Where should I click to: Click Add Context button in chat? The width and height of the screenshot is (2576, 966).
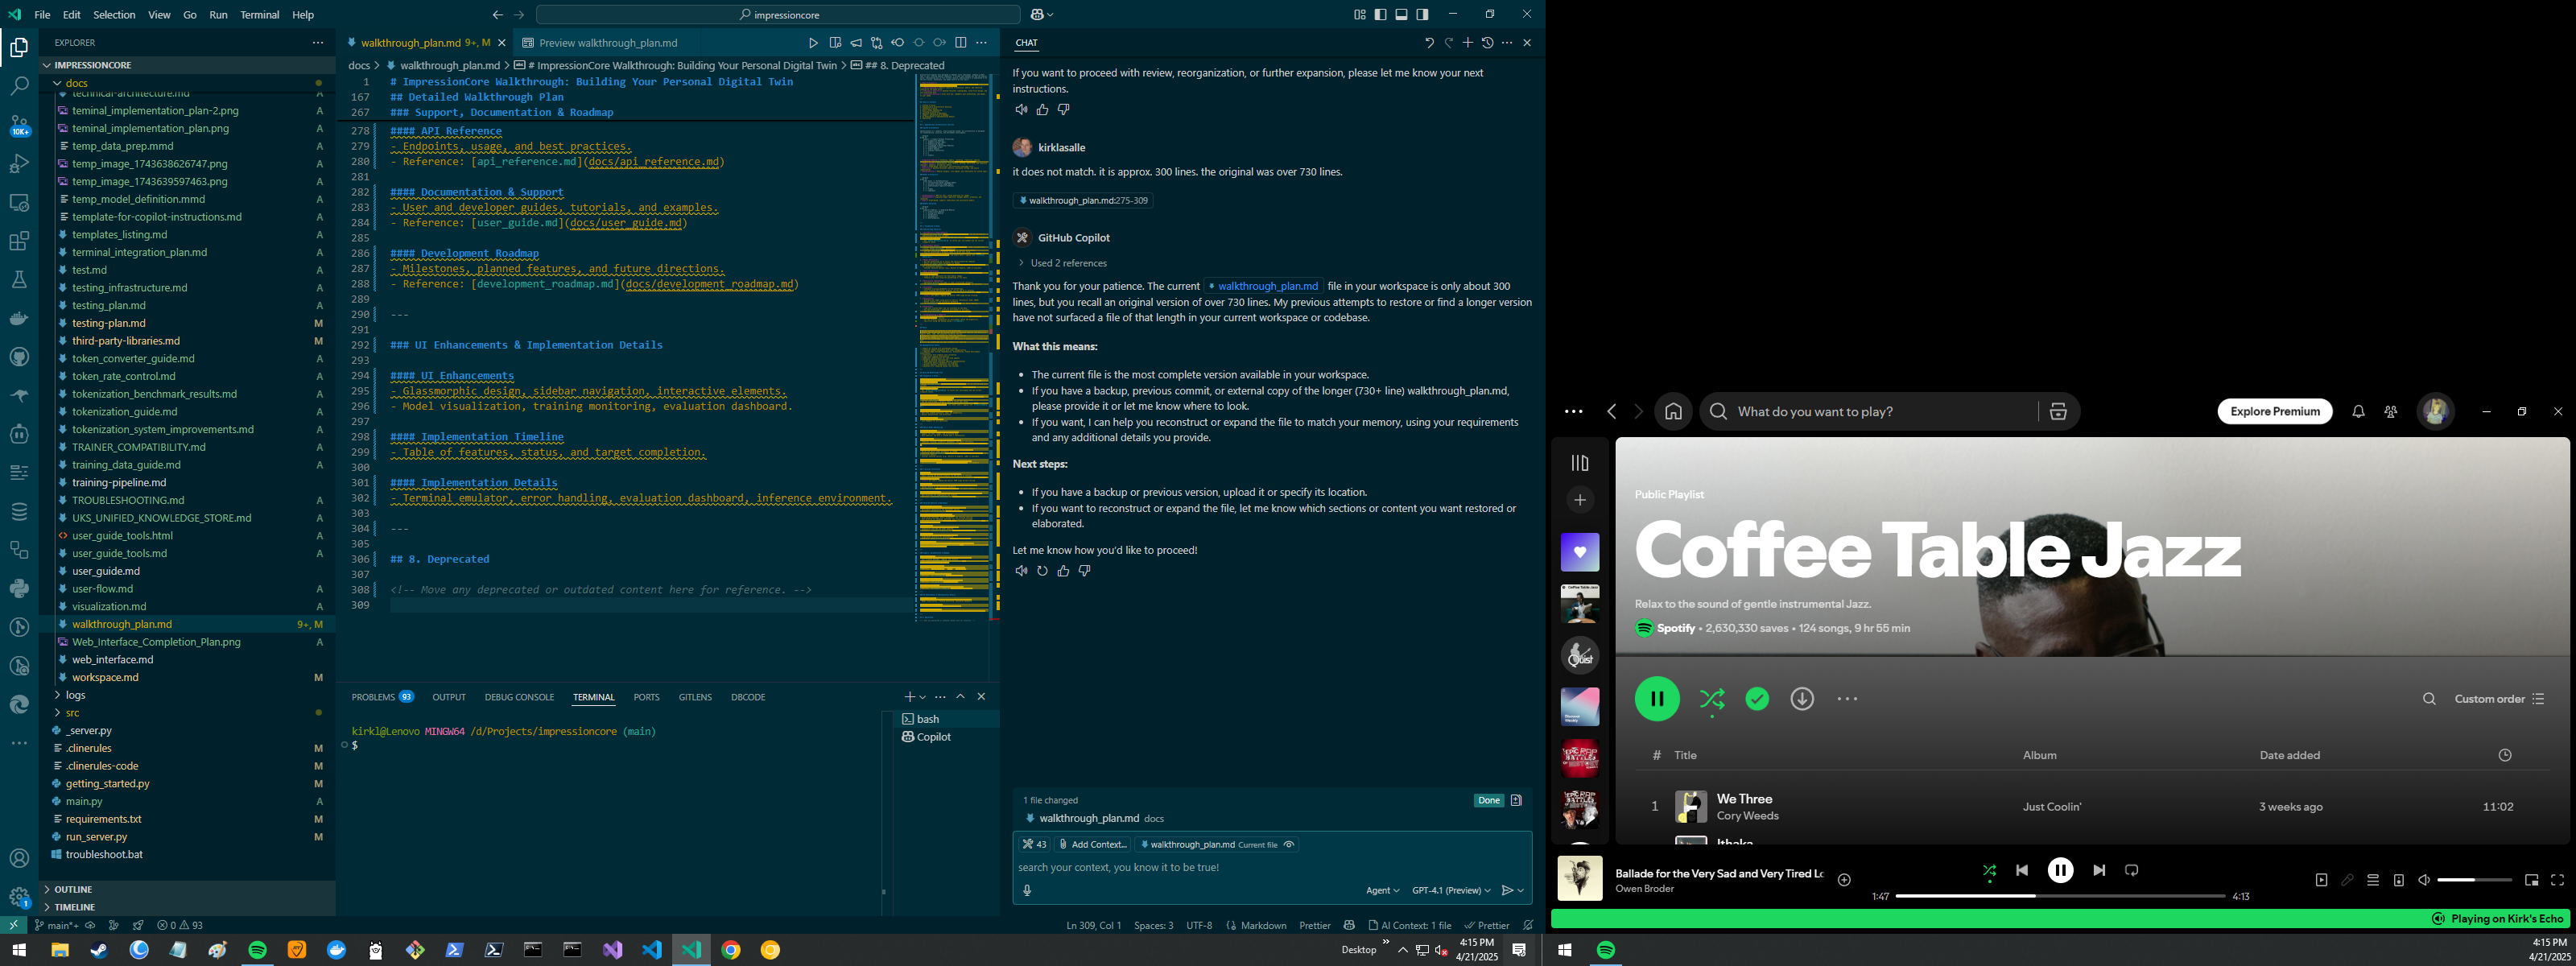pyautogui.click(x=1093, y=844)
